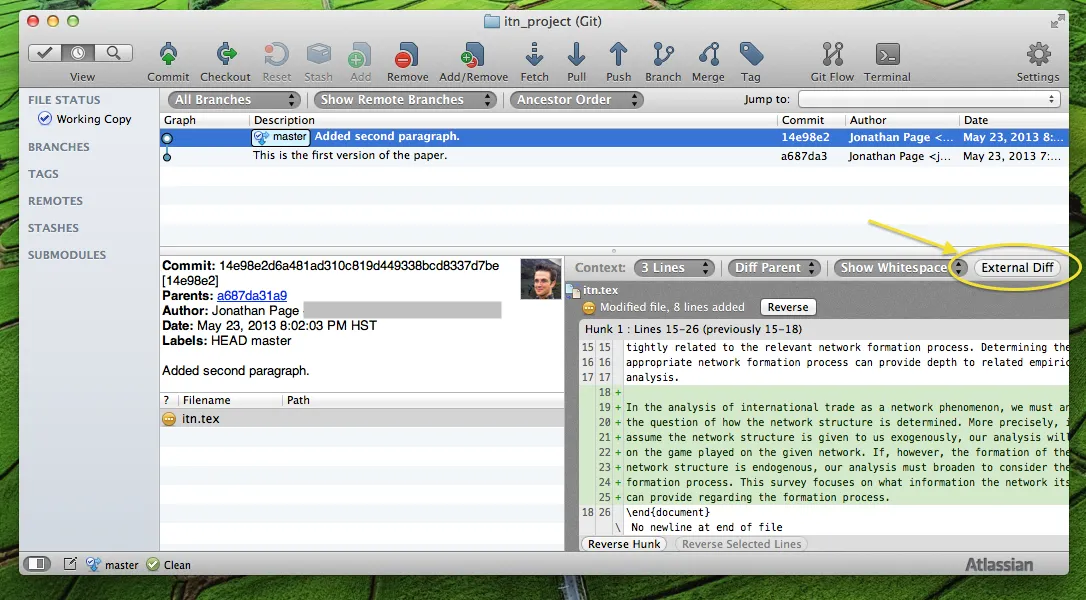Image resolution: width=1086 pixels, height=600 pixels.
Task: Open the All Branches dropdown
Action: [x=233, y=99]
